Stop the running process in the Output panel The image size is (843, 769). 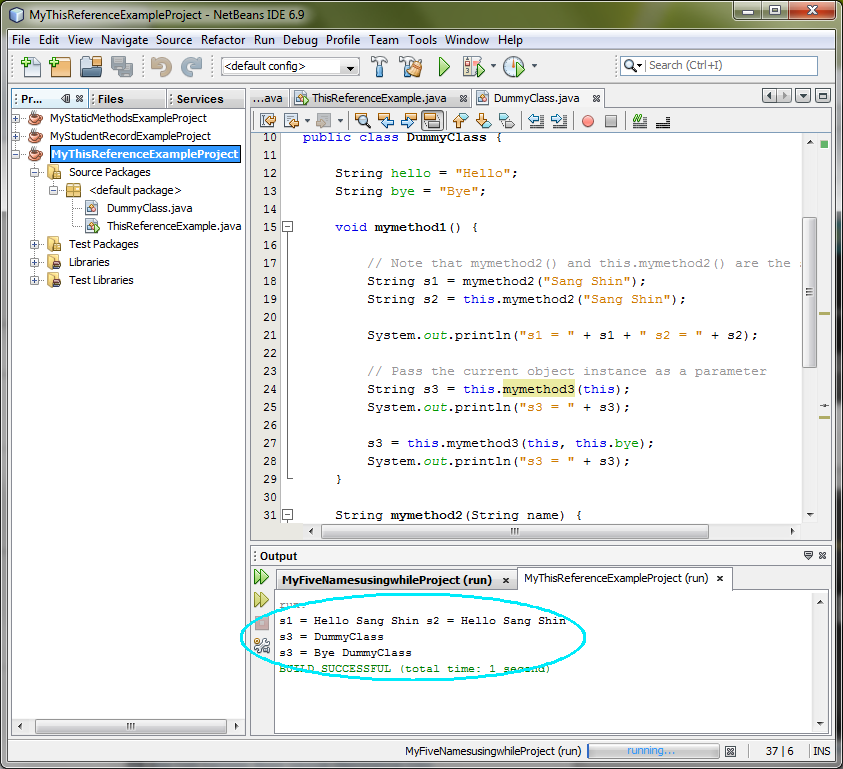point(262,623)
